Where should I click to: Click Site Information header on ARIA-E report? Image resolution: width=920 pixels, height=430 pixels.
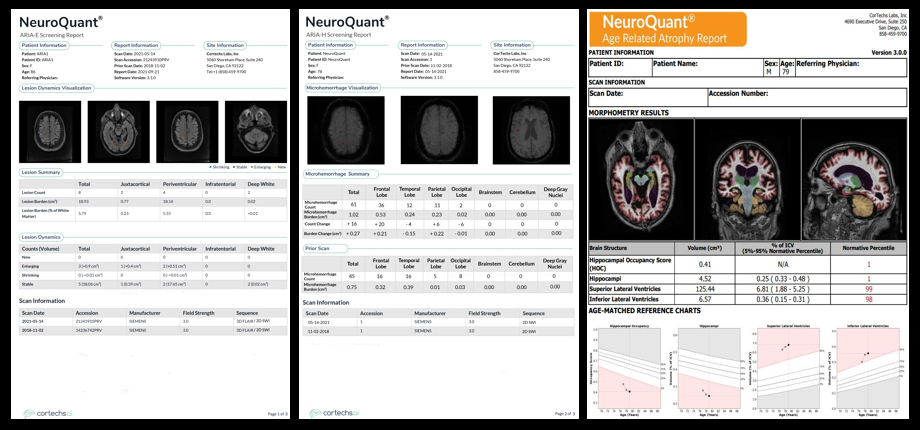point(225,45)
